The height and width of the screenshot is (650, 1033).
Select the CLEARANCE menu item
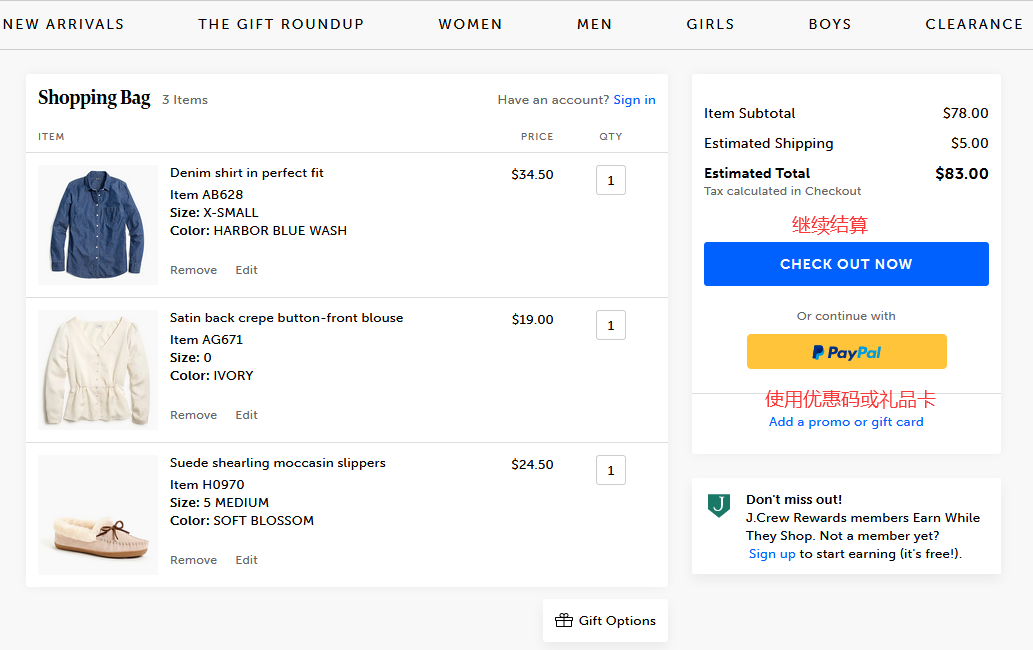tap(973, 24)
